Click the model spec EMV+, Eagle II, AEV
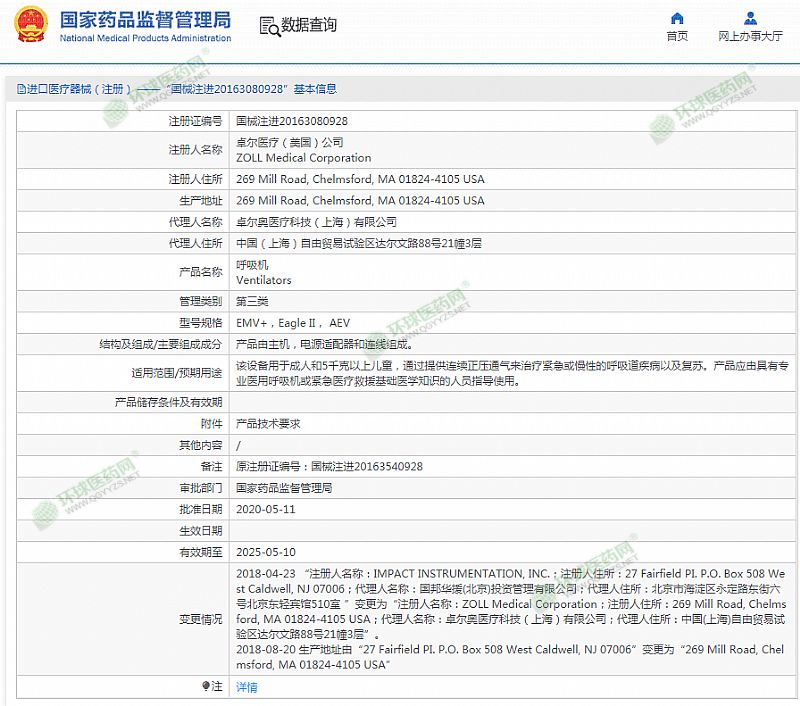 [x=293, y=323]
